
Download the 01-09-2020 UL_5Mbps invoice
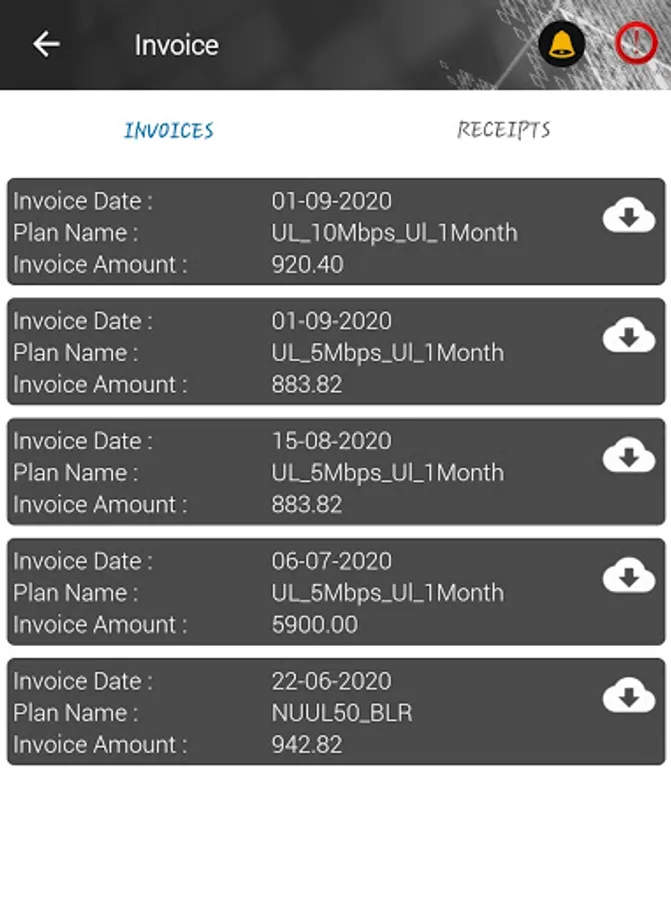[628, 336]
